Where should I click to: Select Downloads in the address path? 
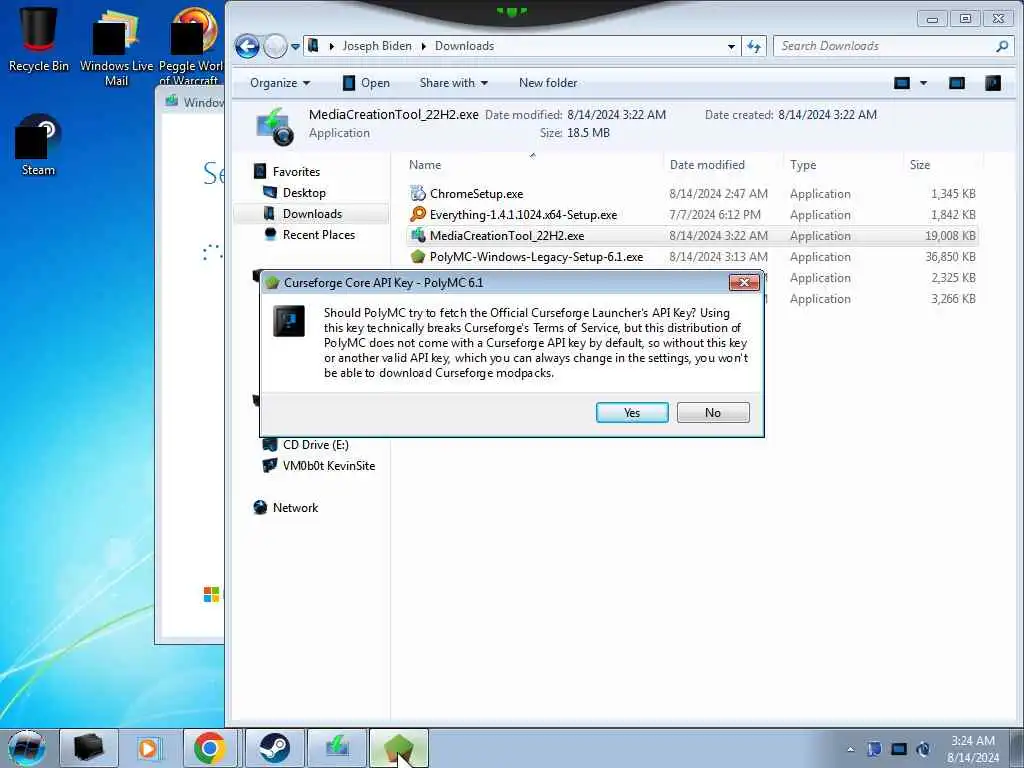click(x=464, y=46)
